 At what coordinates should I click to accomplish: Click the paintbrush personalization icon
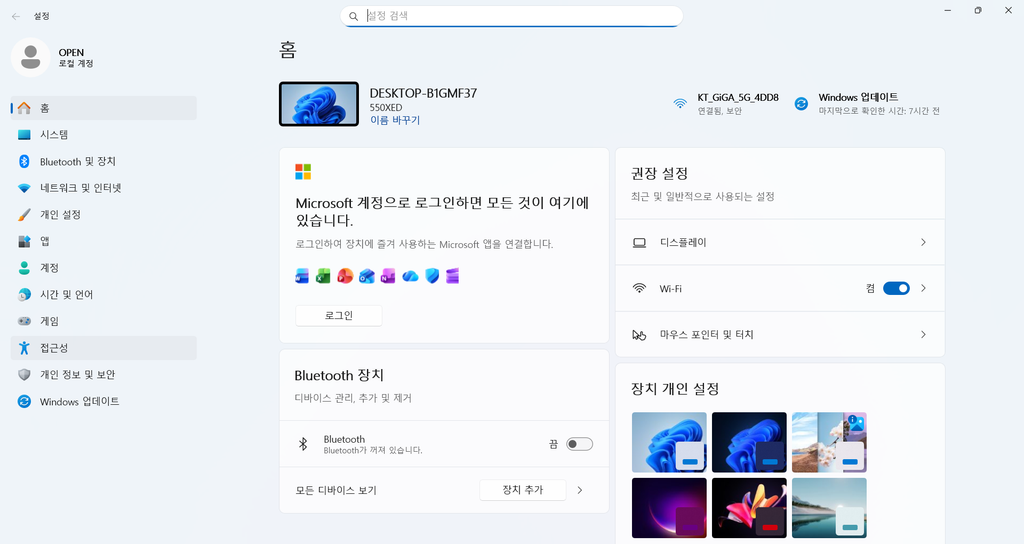click(24, 215)
